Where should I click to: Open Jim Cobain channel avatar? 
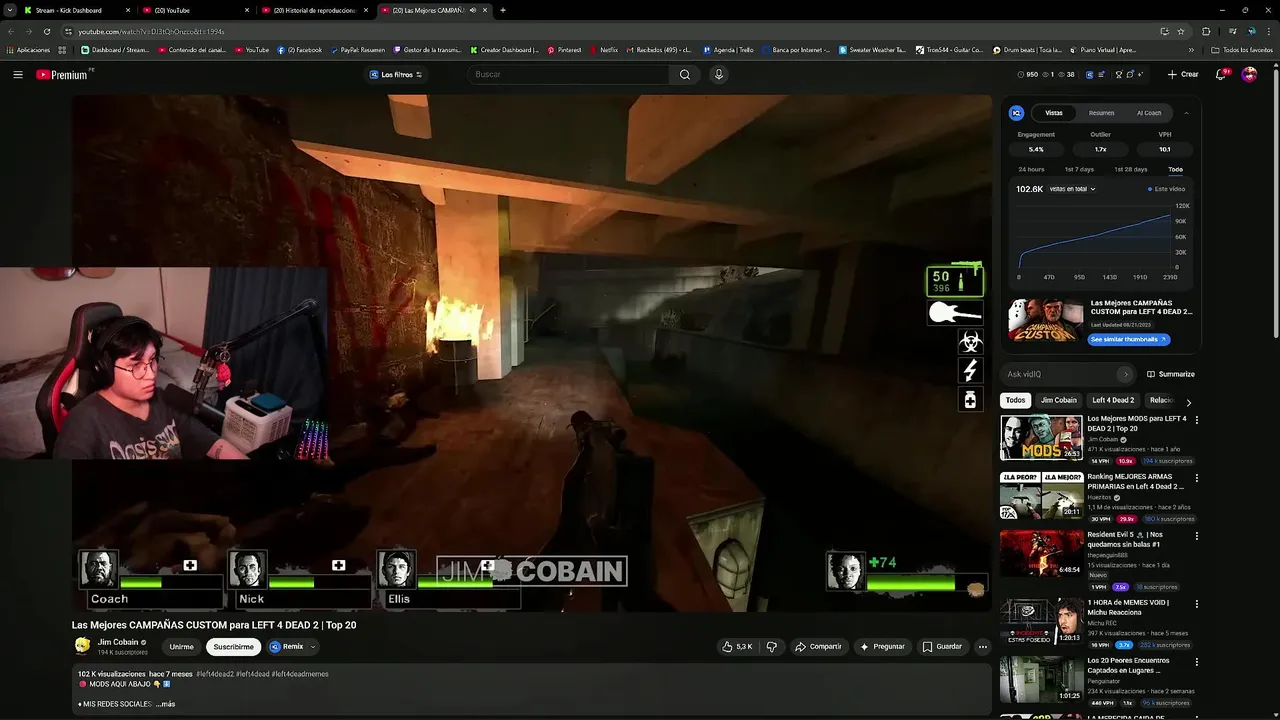(x=82, y=646)
